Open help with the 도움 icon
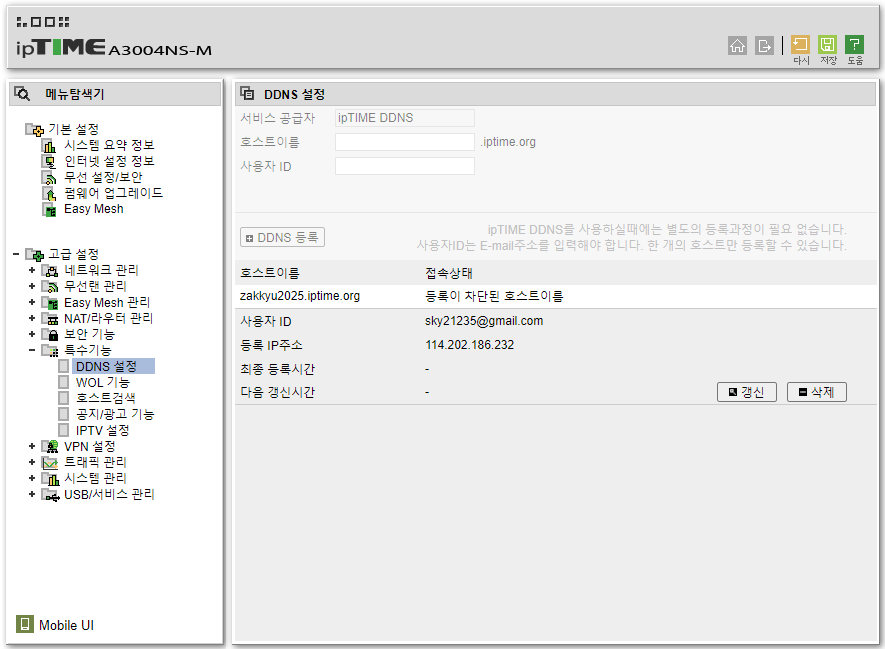Image resolution: width=885 pixels, height=649 pixels. tap(855, 45)
